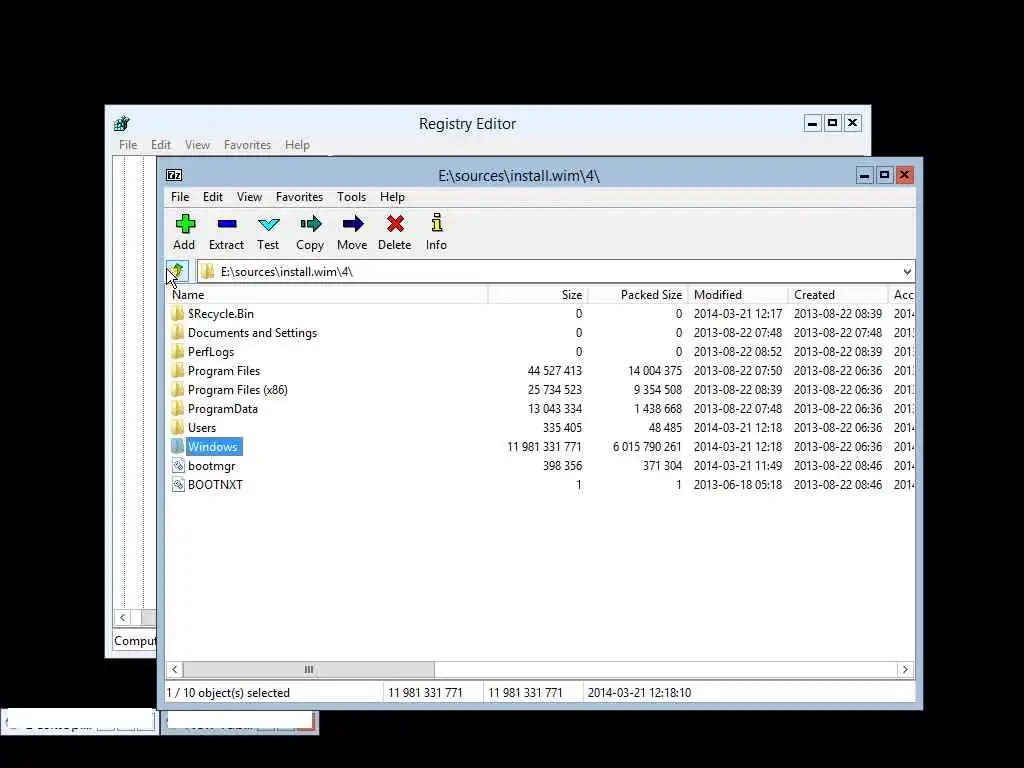Viewport: 1024px width, 768px height.
Task: Open the 7-Zip View menu
Action: point(249,197)
